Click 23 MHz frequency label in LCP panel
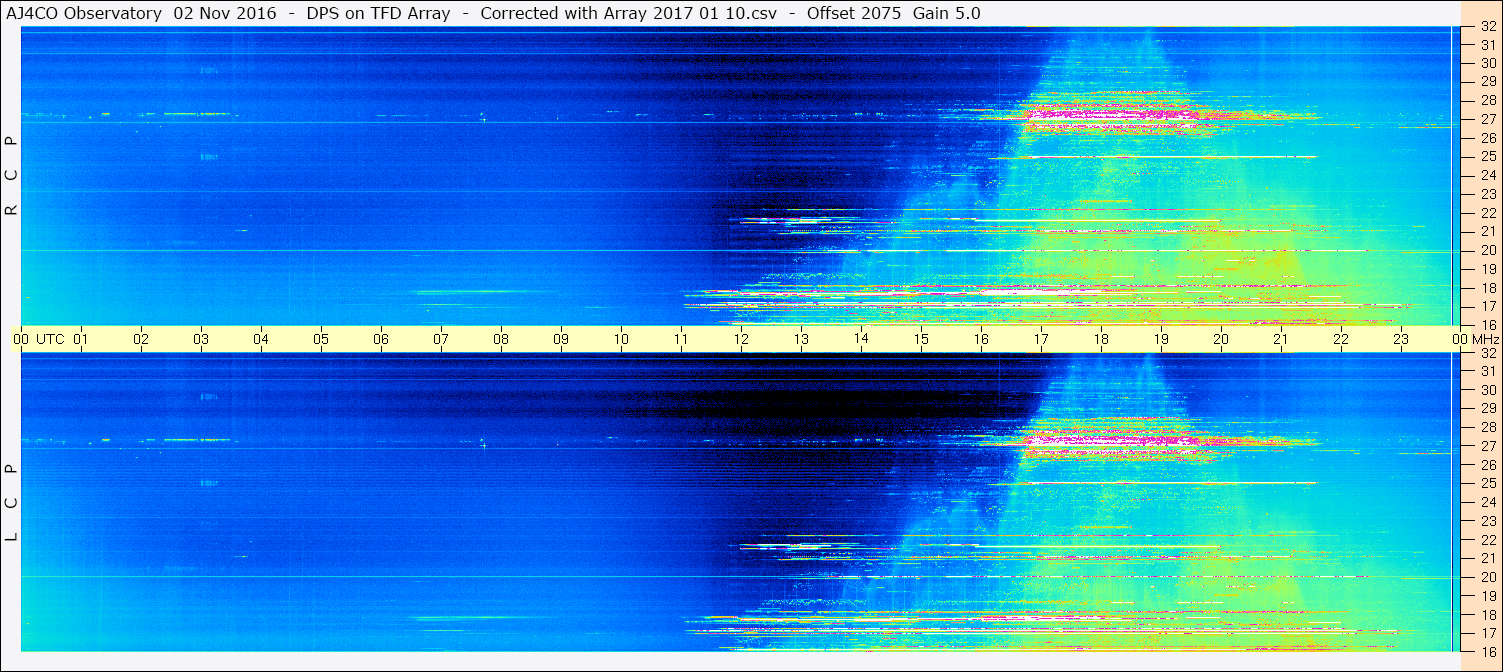The width and height of the screenshot is (1503, 672). coord(1488,521)
